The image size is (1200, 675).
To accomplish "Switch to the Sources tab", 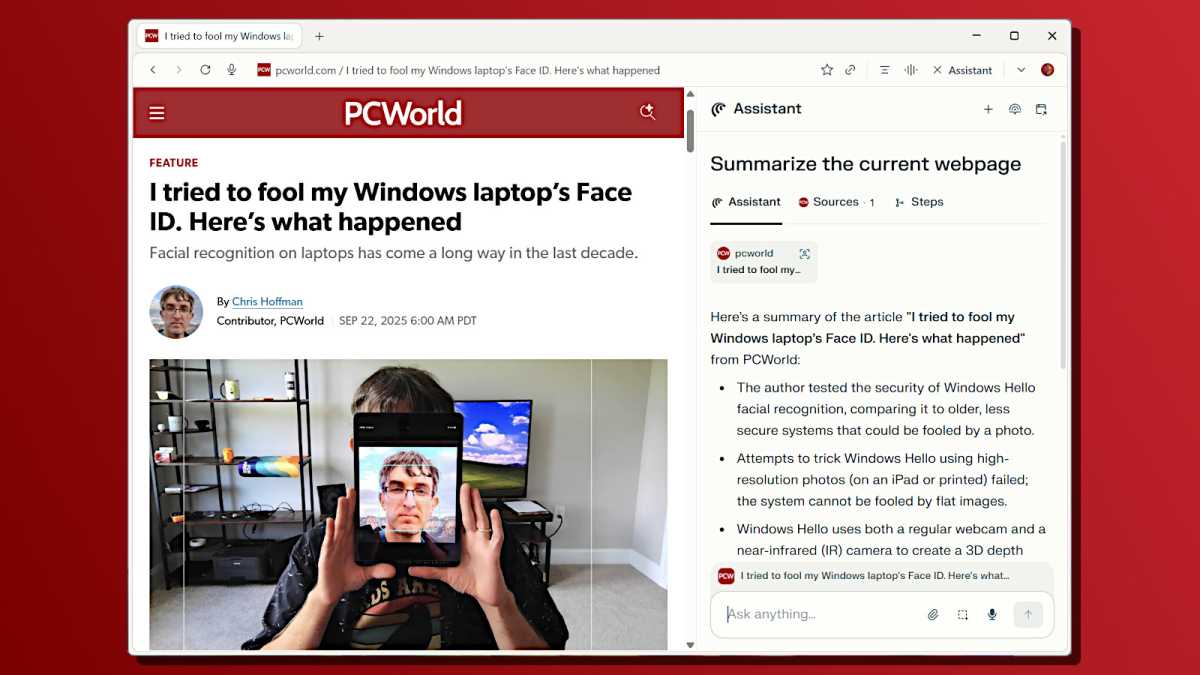I will pos(836,202).
